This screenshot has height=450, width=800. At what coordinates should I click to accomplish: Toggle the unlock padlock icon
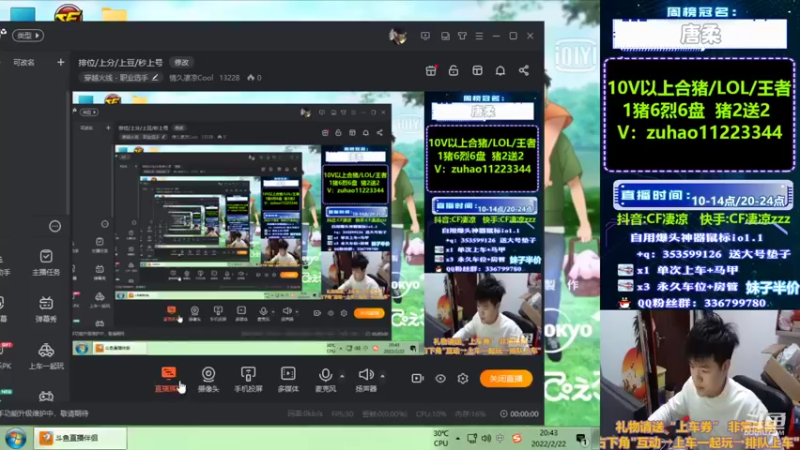pos(453,70)
